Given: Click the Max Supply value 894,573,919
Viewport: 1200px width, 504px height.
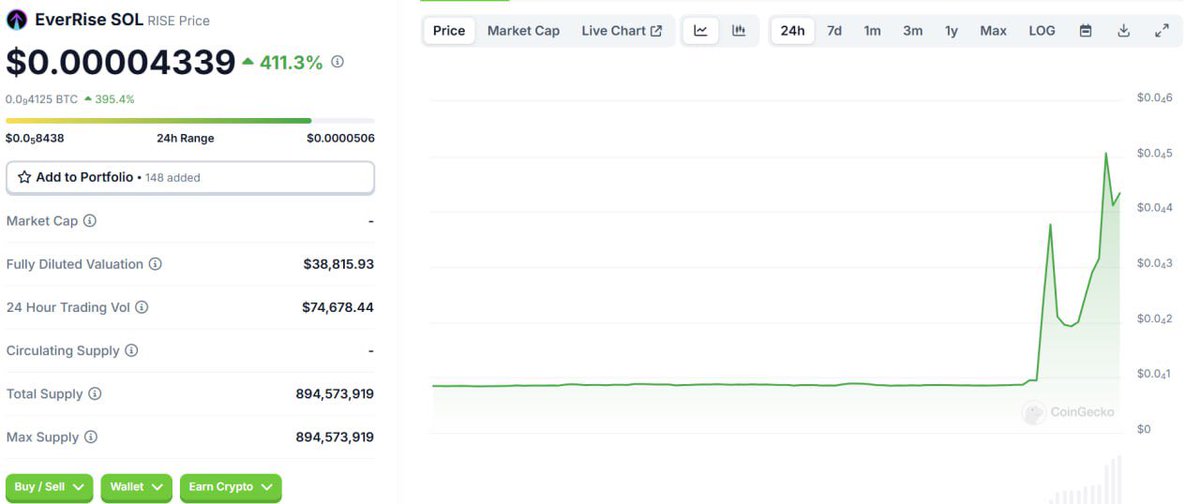Looking at the screenshot, I should [335, 437].
